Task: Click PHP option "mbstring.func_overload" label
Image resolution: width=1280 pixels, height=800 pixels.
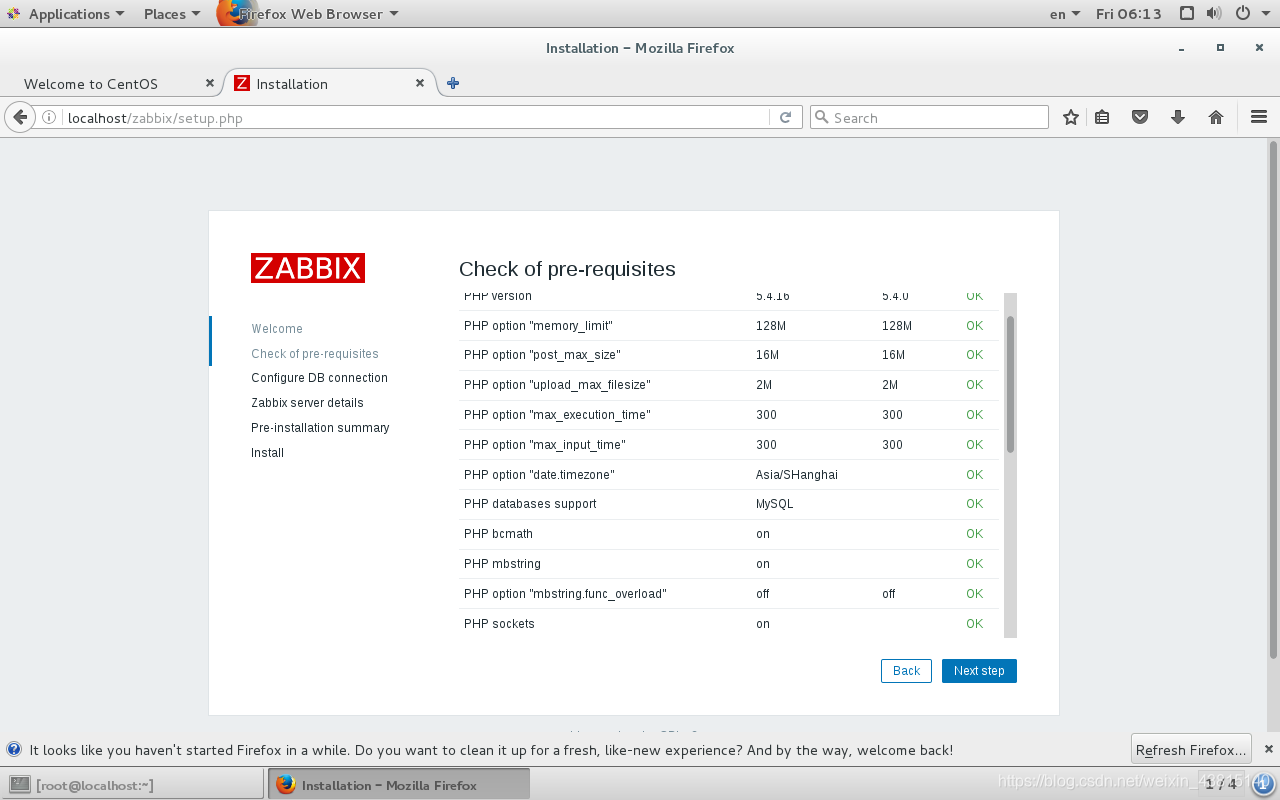Action: coord(565,593)
